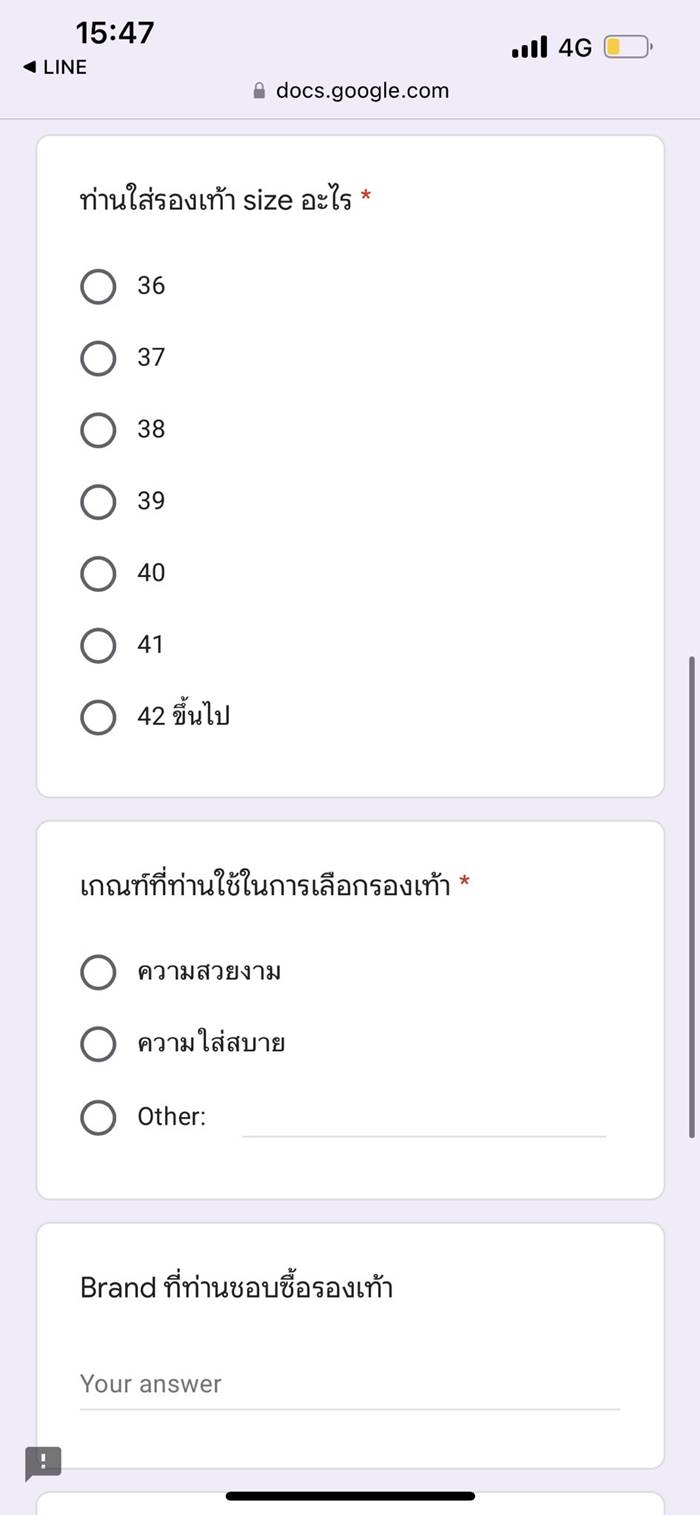Click the battery indicator icon
This screenshot has width=700, height=1515.
point(628,47)
